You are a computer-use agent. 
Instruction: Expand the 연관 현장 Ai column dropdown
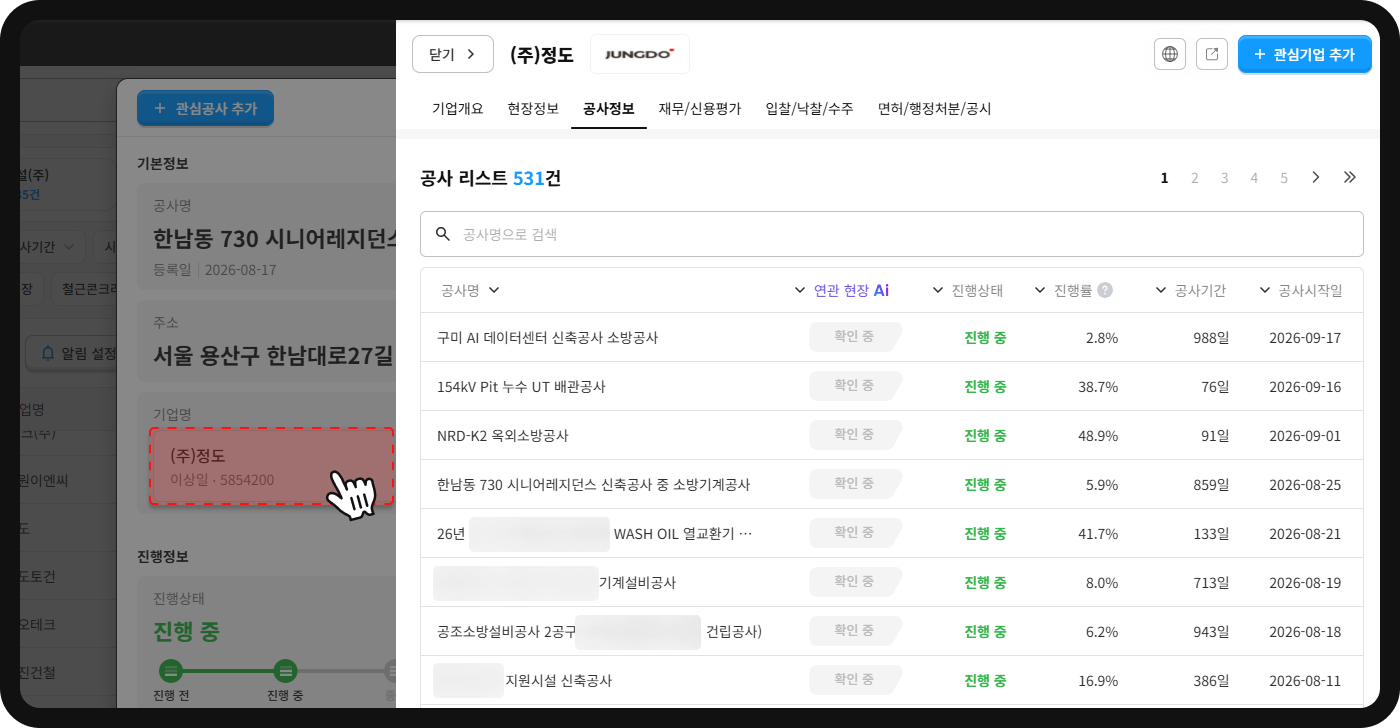[x=841, y=290]
